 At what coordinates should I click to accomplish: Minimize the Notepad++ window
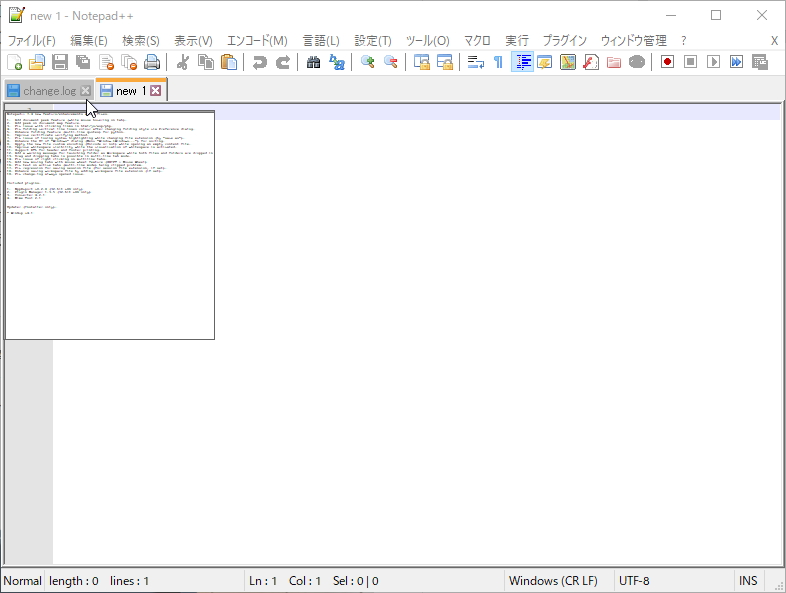(671, 16)
